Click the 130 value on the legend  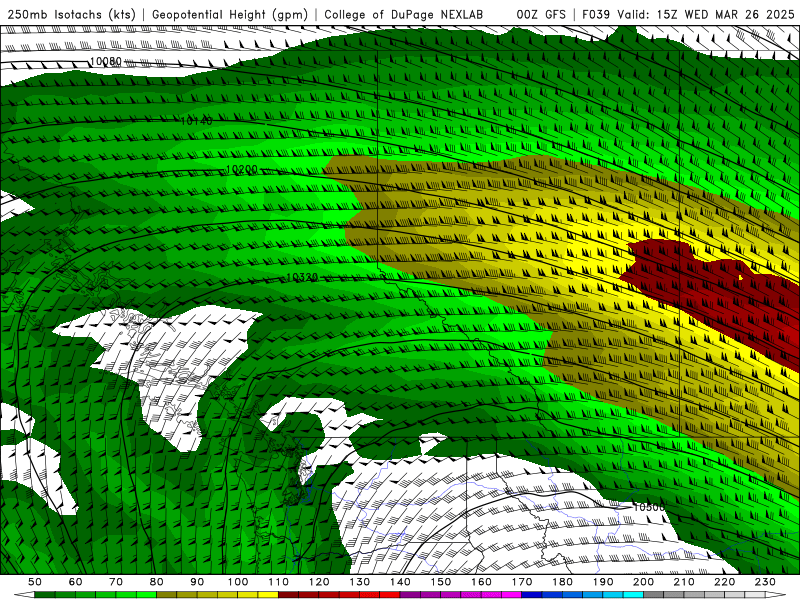tap(360, 582)
